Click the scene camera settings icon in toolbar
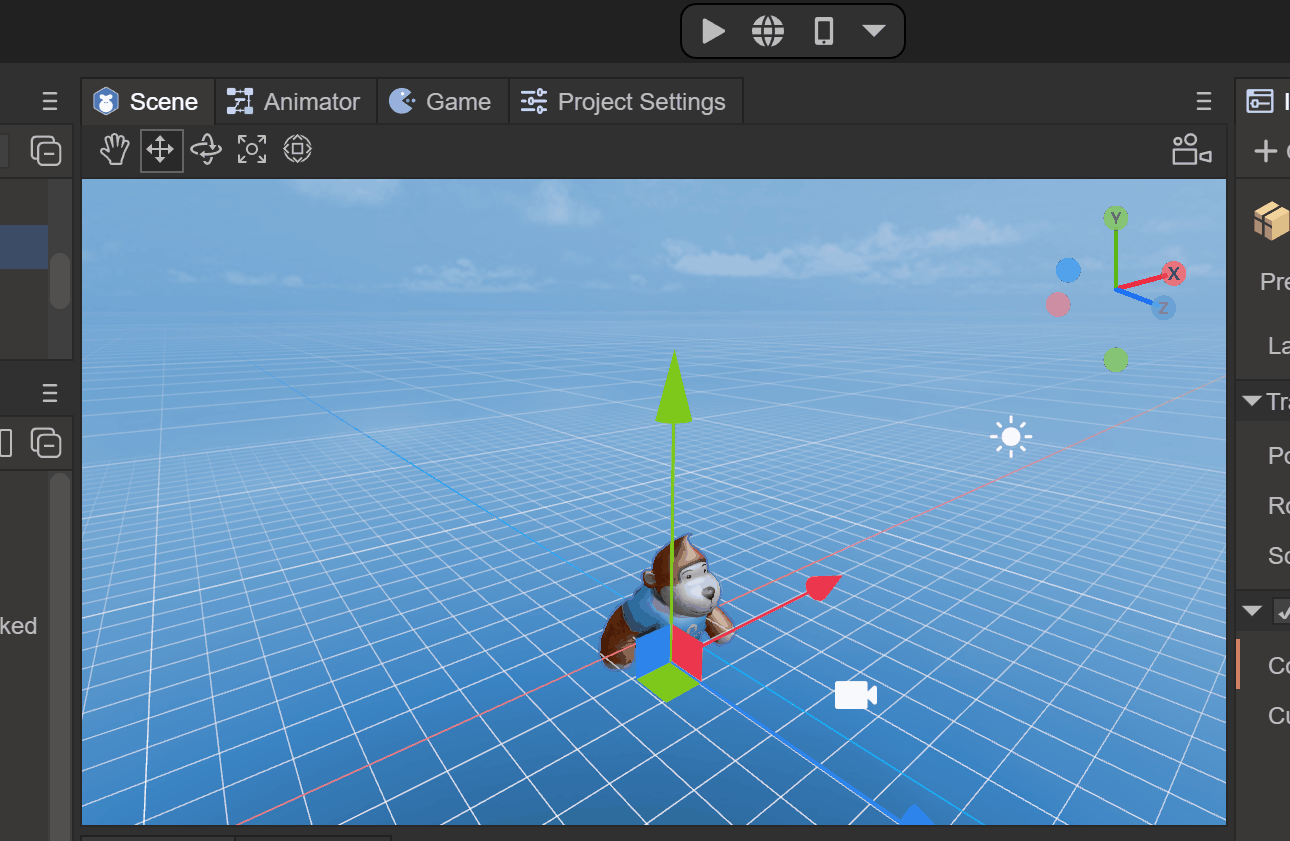 tap(1191, 150)
